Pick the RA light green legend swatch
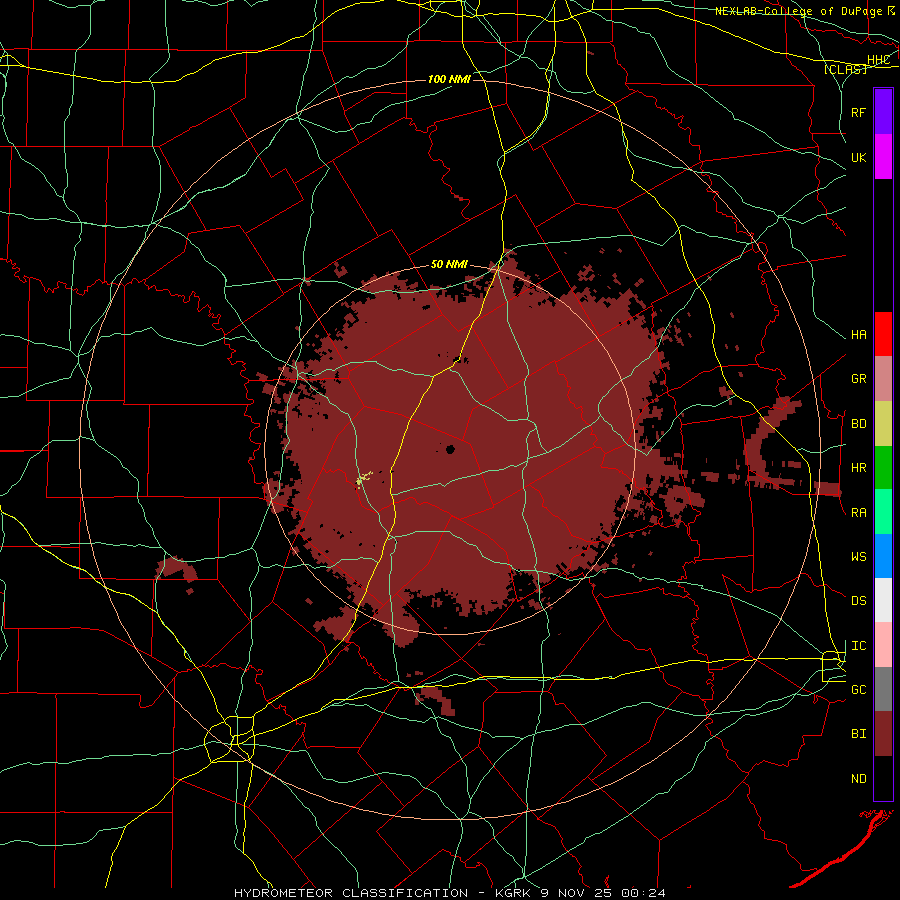Image resolution: width=900 pixels, height=900 pixels. click(x=883, y=512)
